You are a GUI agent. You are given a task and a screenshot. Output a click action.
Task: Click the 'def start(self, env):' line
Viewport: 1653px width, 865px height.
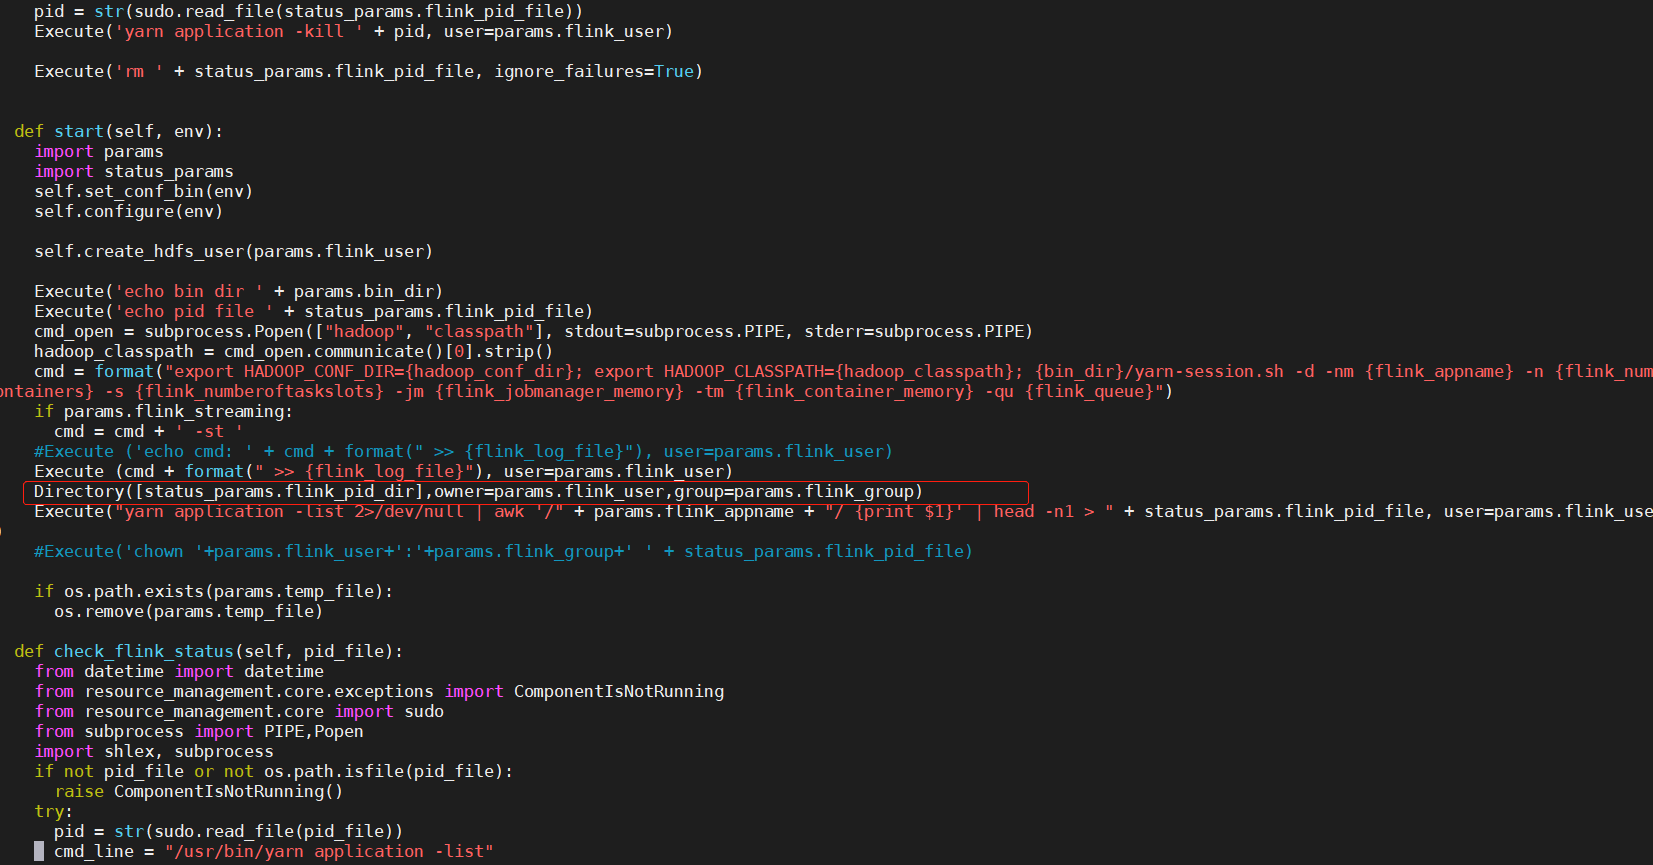click(x=119, y=131)
